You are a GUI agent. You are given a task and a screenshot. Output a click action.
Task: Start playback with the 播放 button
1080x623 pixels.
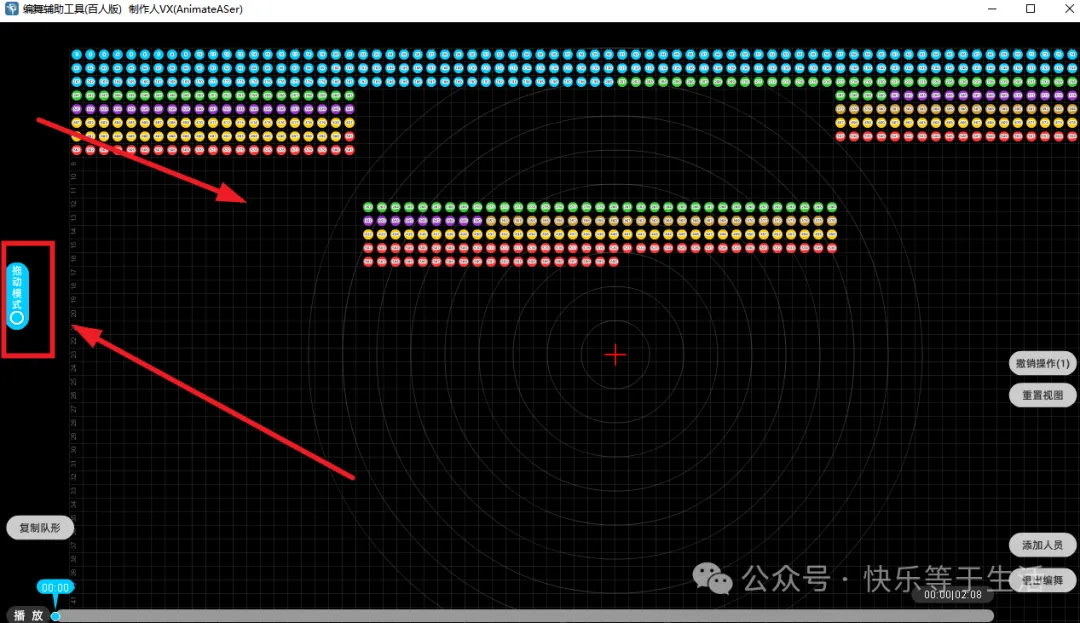click(28, 615)
